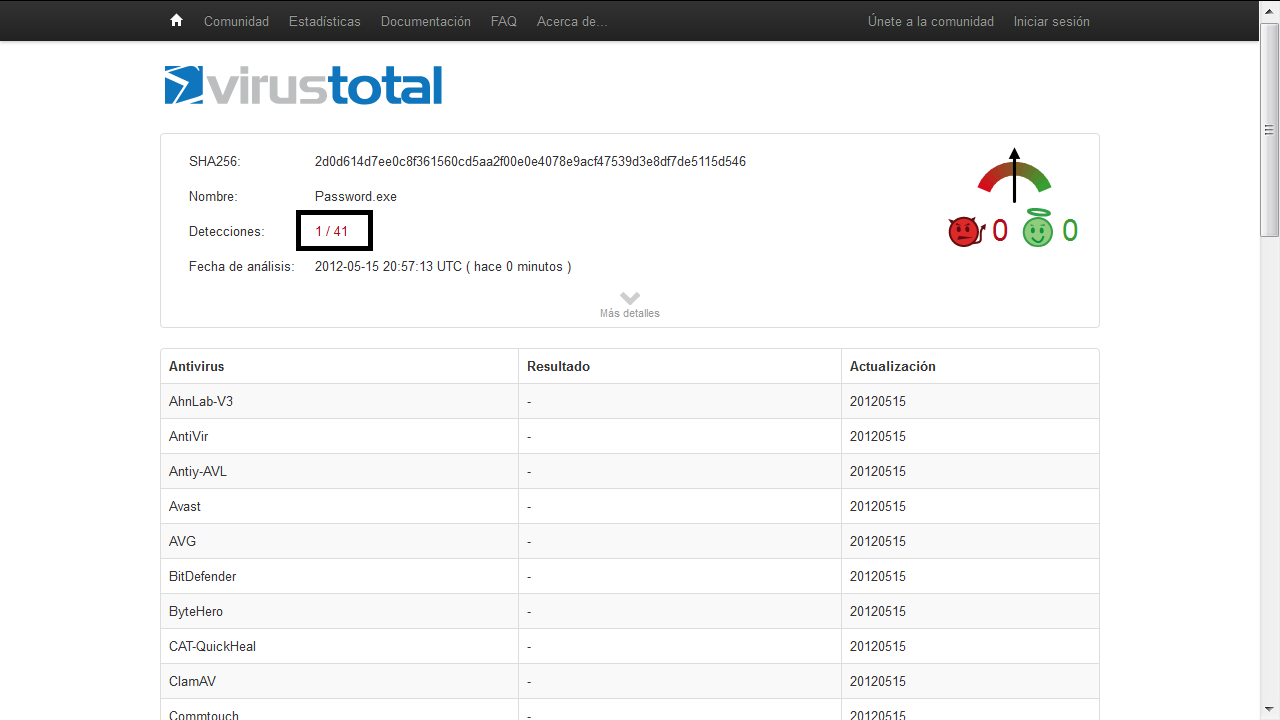Click the Antivirus column header
1280x720 pixels.
click(197, 366)
